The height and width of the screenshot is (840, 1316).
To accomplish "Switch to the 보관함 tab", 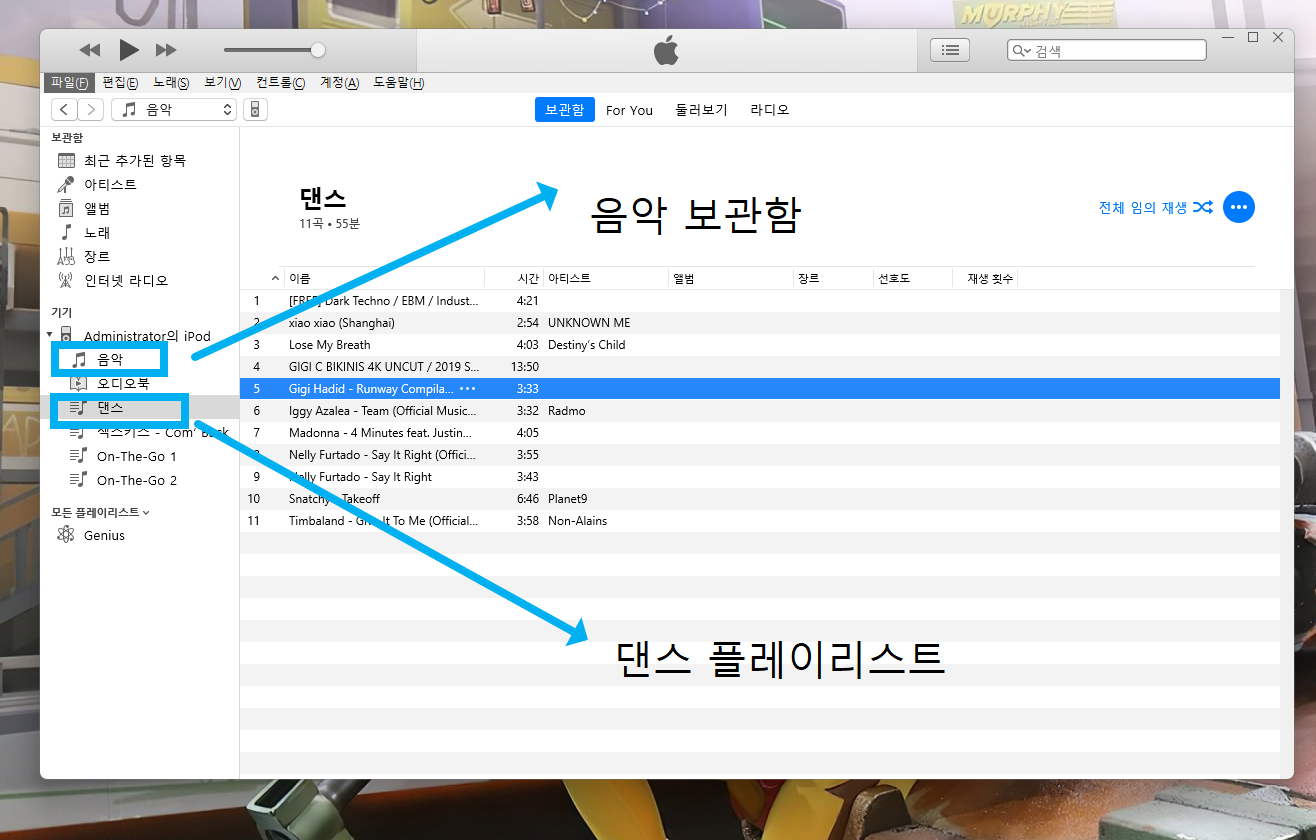I will click(565, 110).
